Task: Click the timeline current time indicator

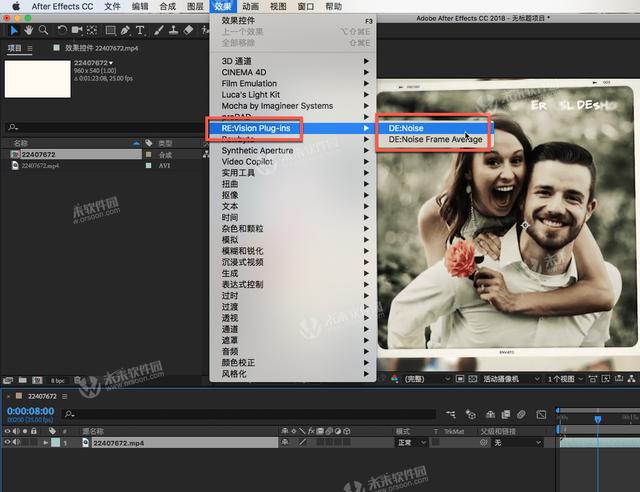Action: point(597,418)
